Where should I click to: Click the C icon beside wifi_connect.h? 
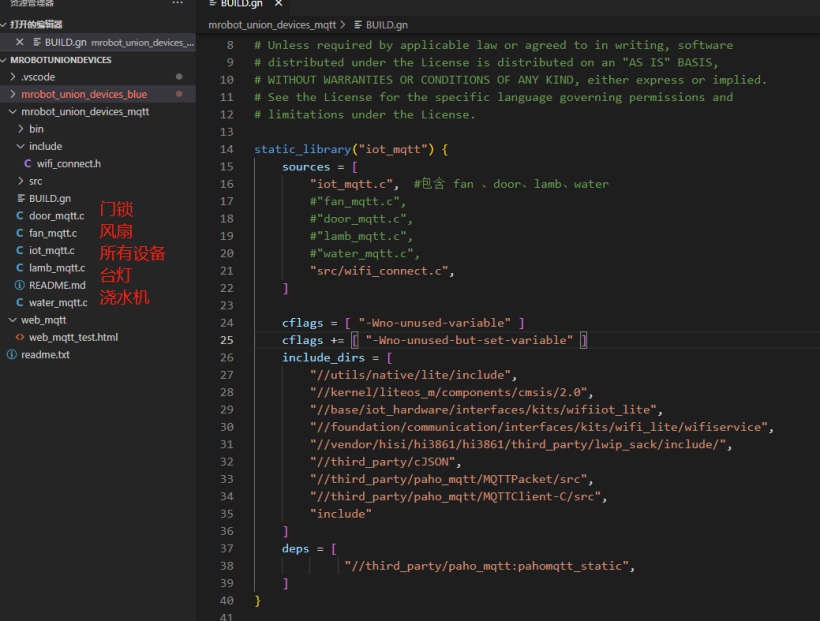point(28,164)
